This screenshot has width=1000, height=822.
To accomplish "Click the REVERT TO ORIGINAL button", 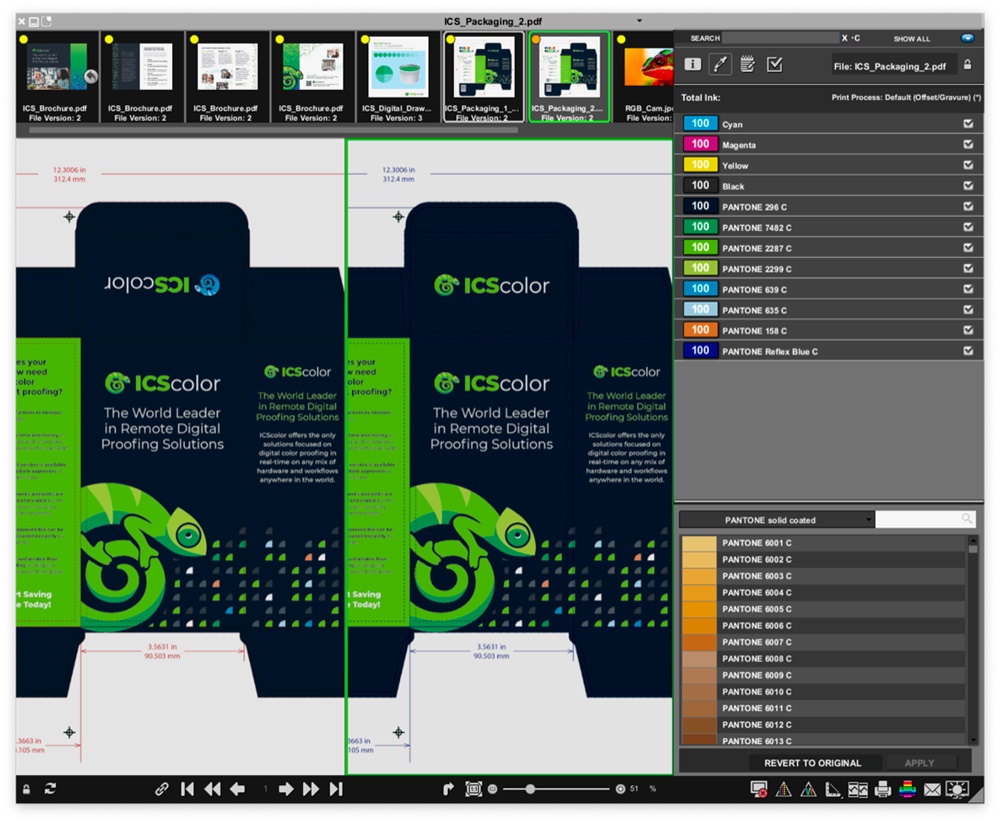I will pyautogui.click(x=812, y=763).
